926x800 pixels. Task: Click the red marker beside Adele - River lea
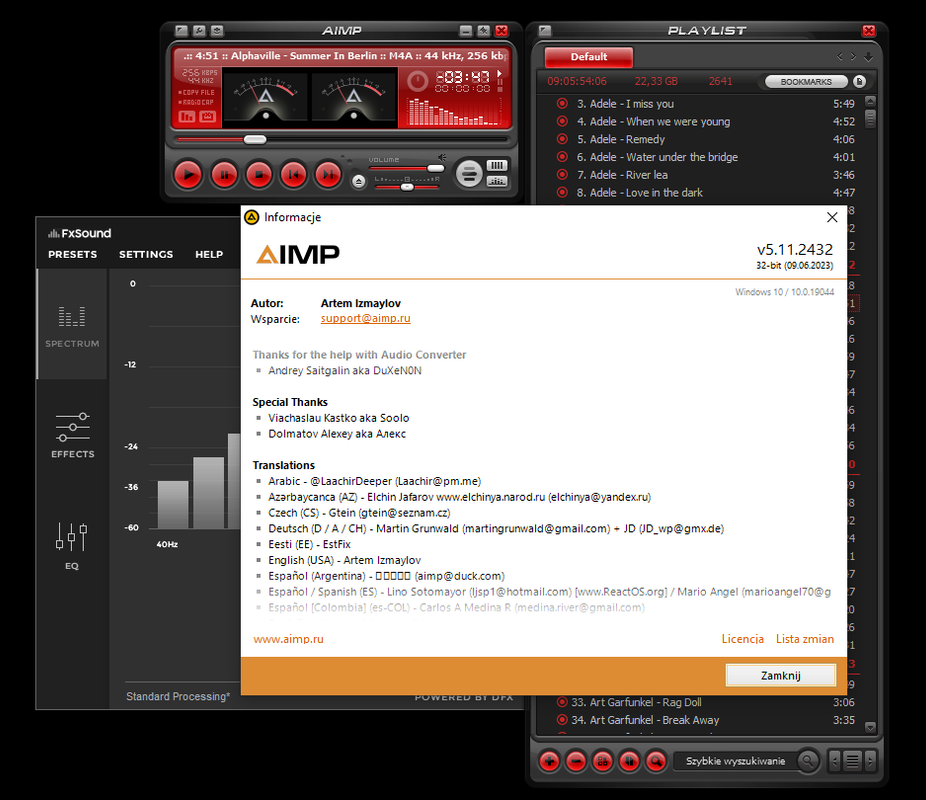562,174
